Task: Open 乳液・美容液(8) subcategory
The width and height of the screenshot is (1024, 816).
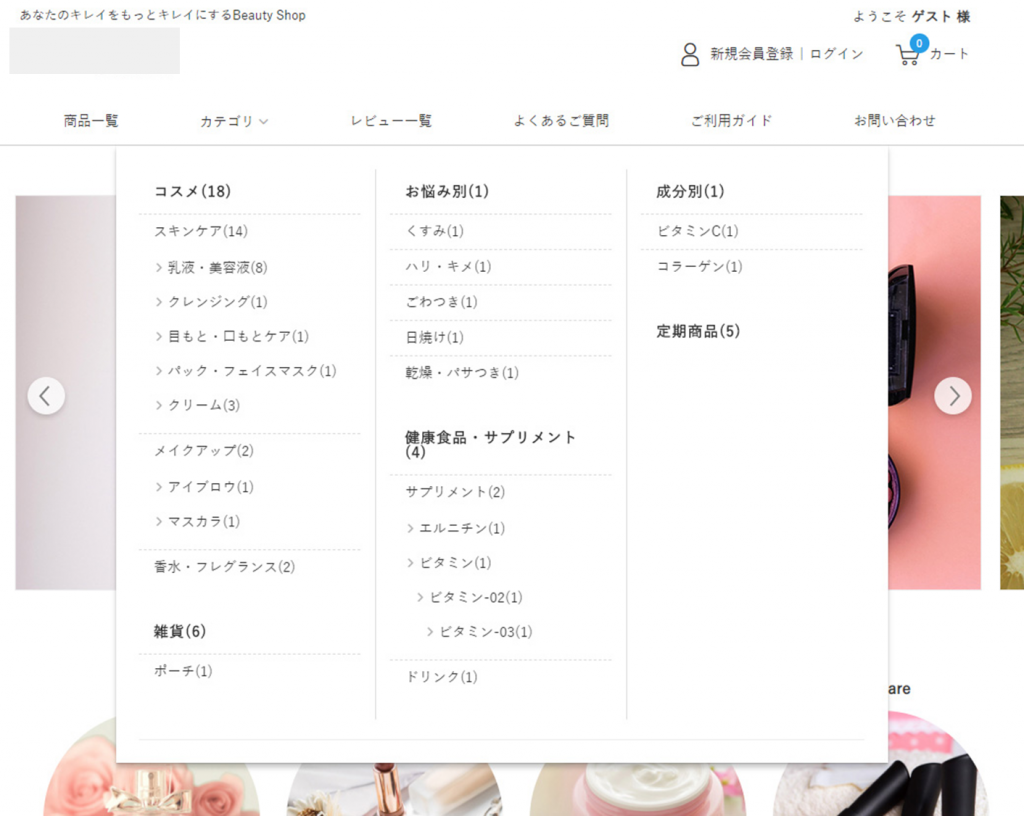Action: click(x=217, y=268)
